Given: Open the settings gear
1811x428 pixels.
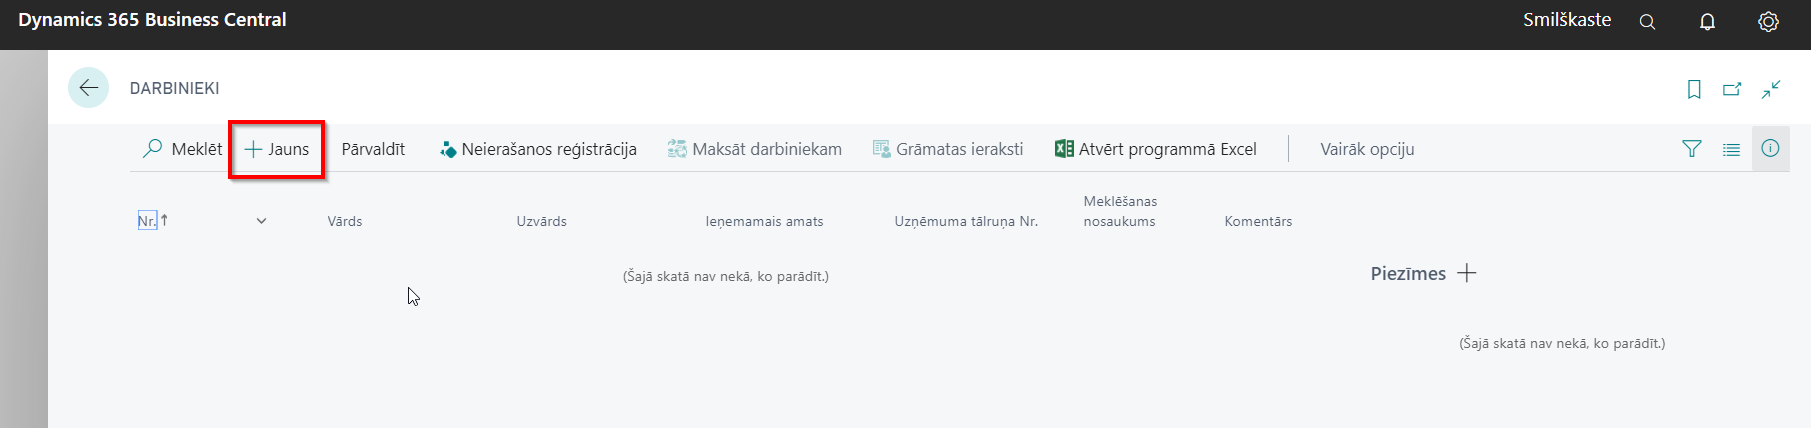Looking at the screenshot, I should click(x=1768, y=21).
